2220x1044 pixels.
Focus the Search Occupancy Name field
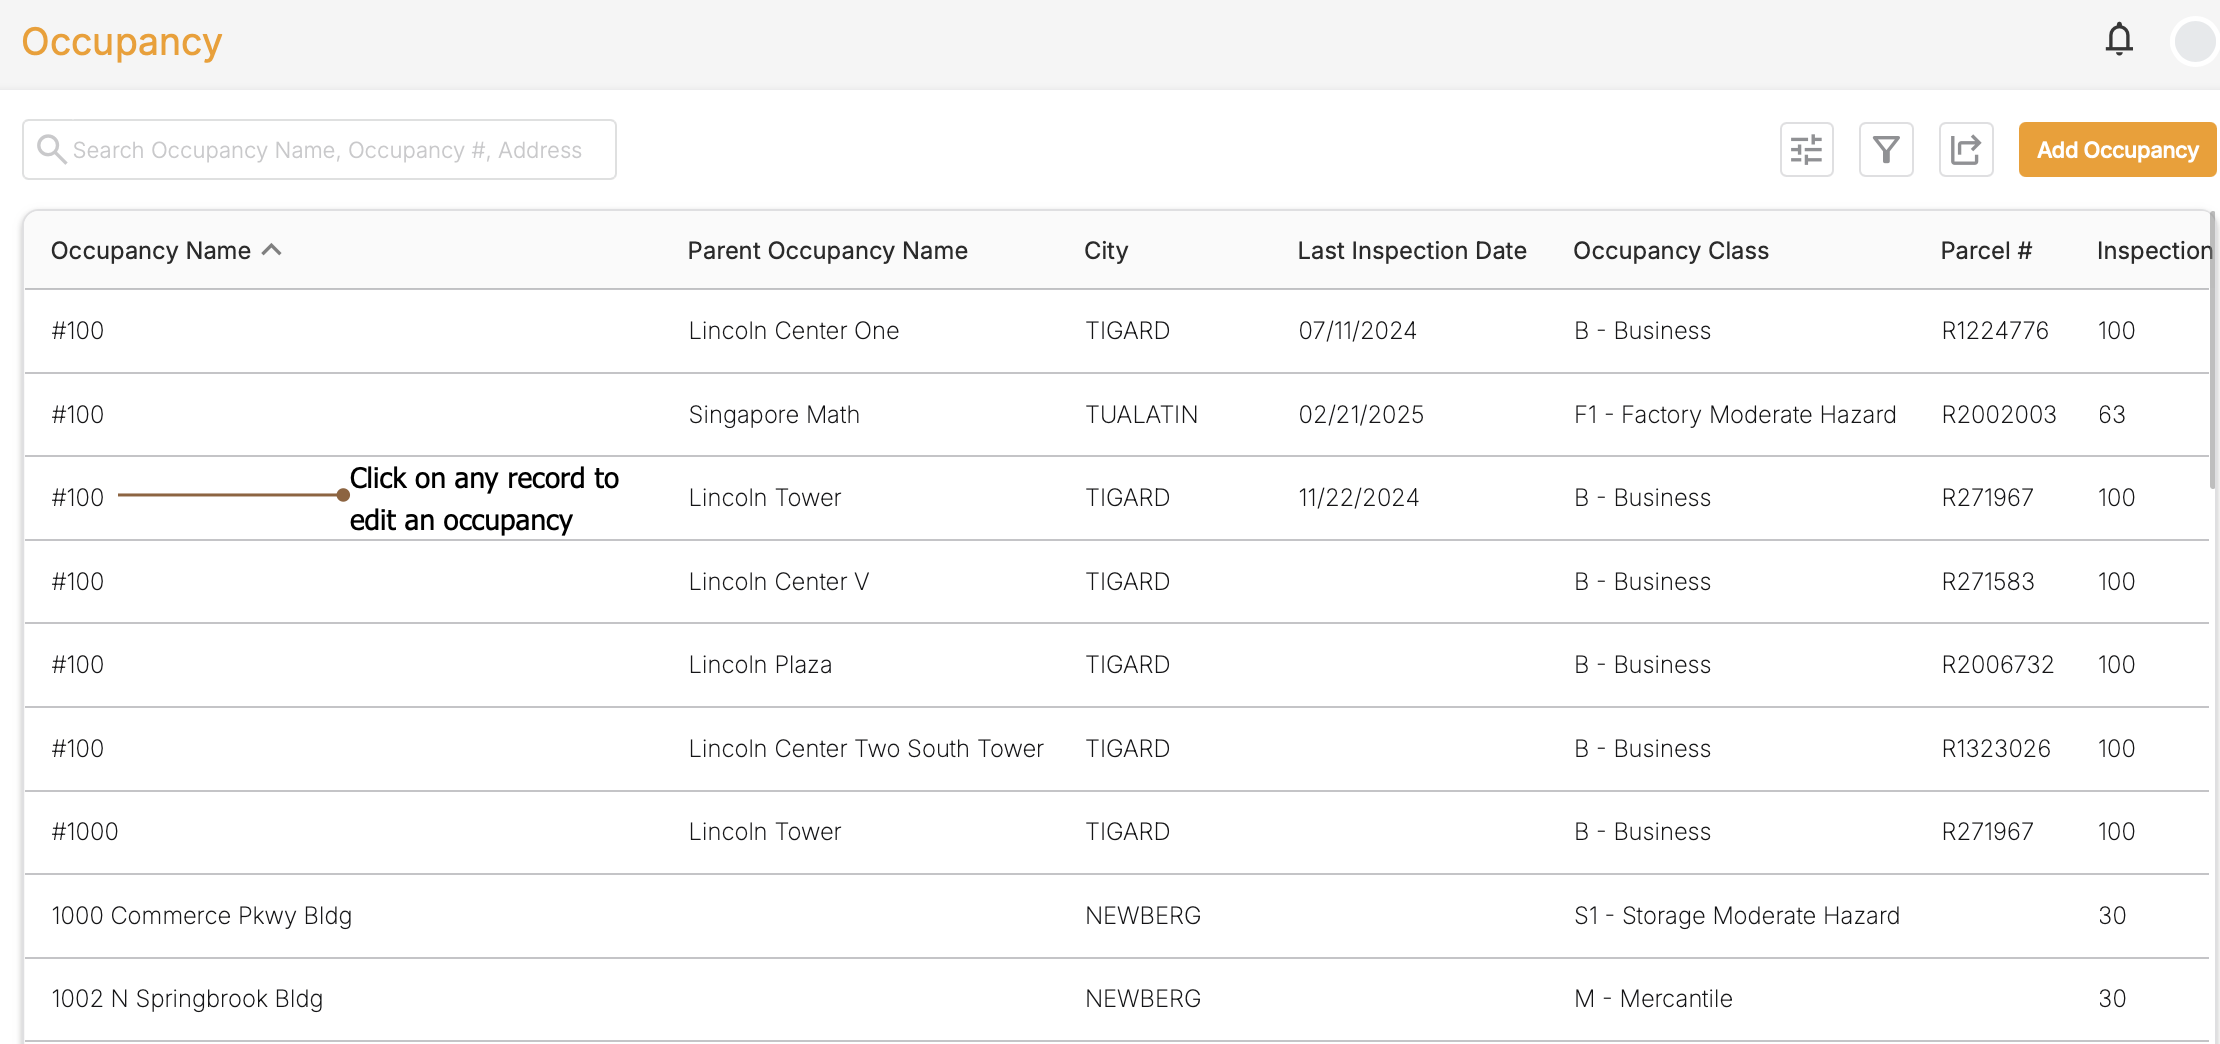(x=319, y=150)
